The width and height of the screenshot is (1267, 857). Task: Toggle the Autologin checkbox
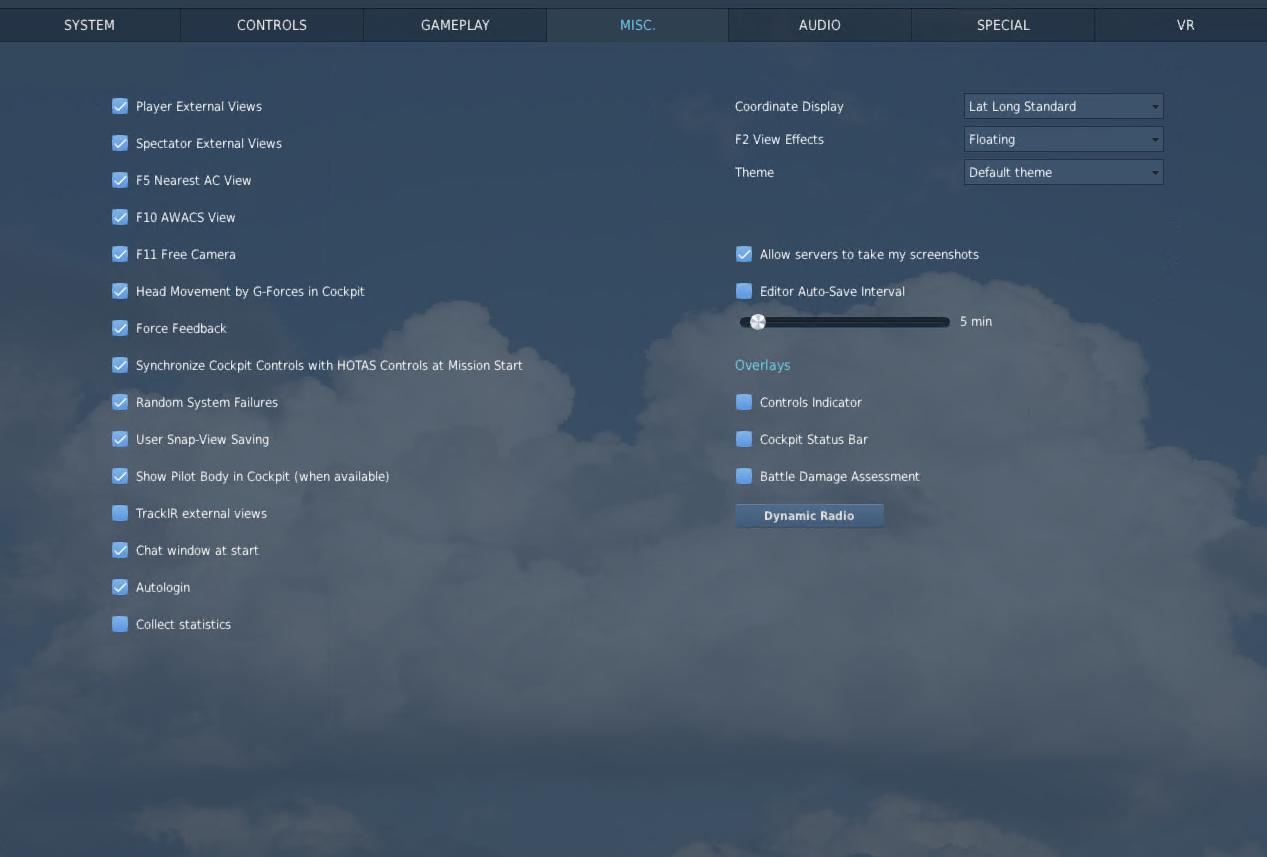click(120, 587)
